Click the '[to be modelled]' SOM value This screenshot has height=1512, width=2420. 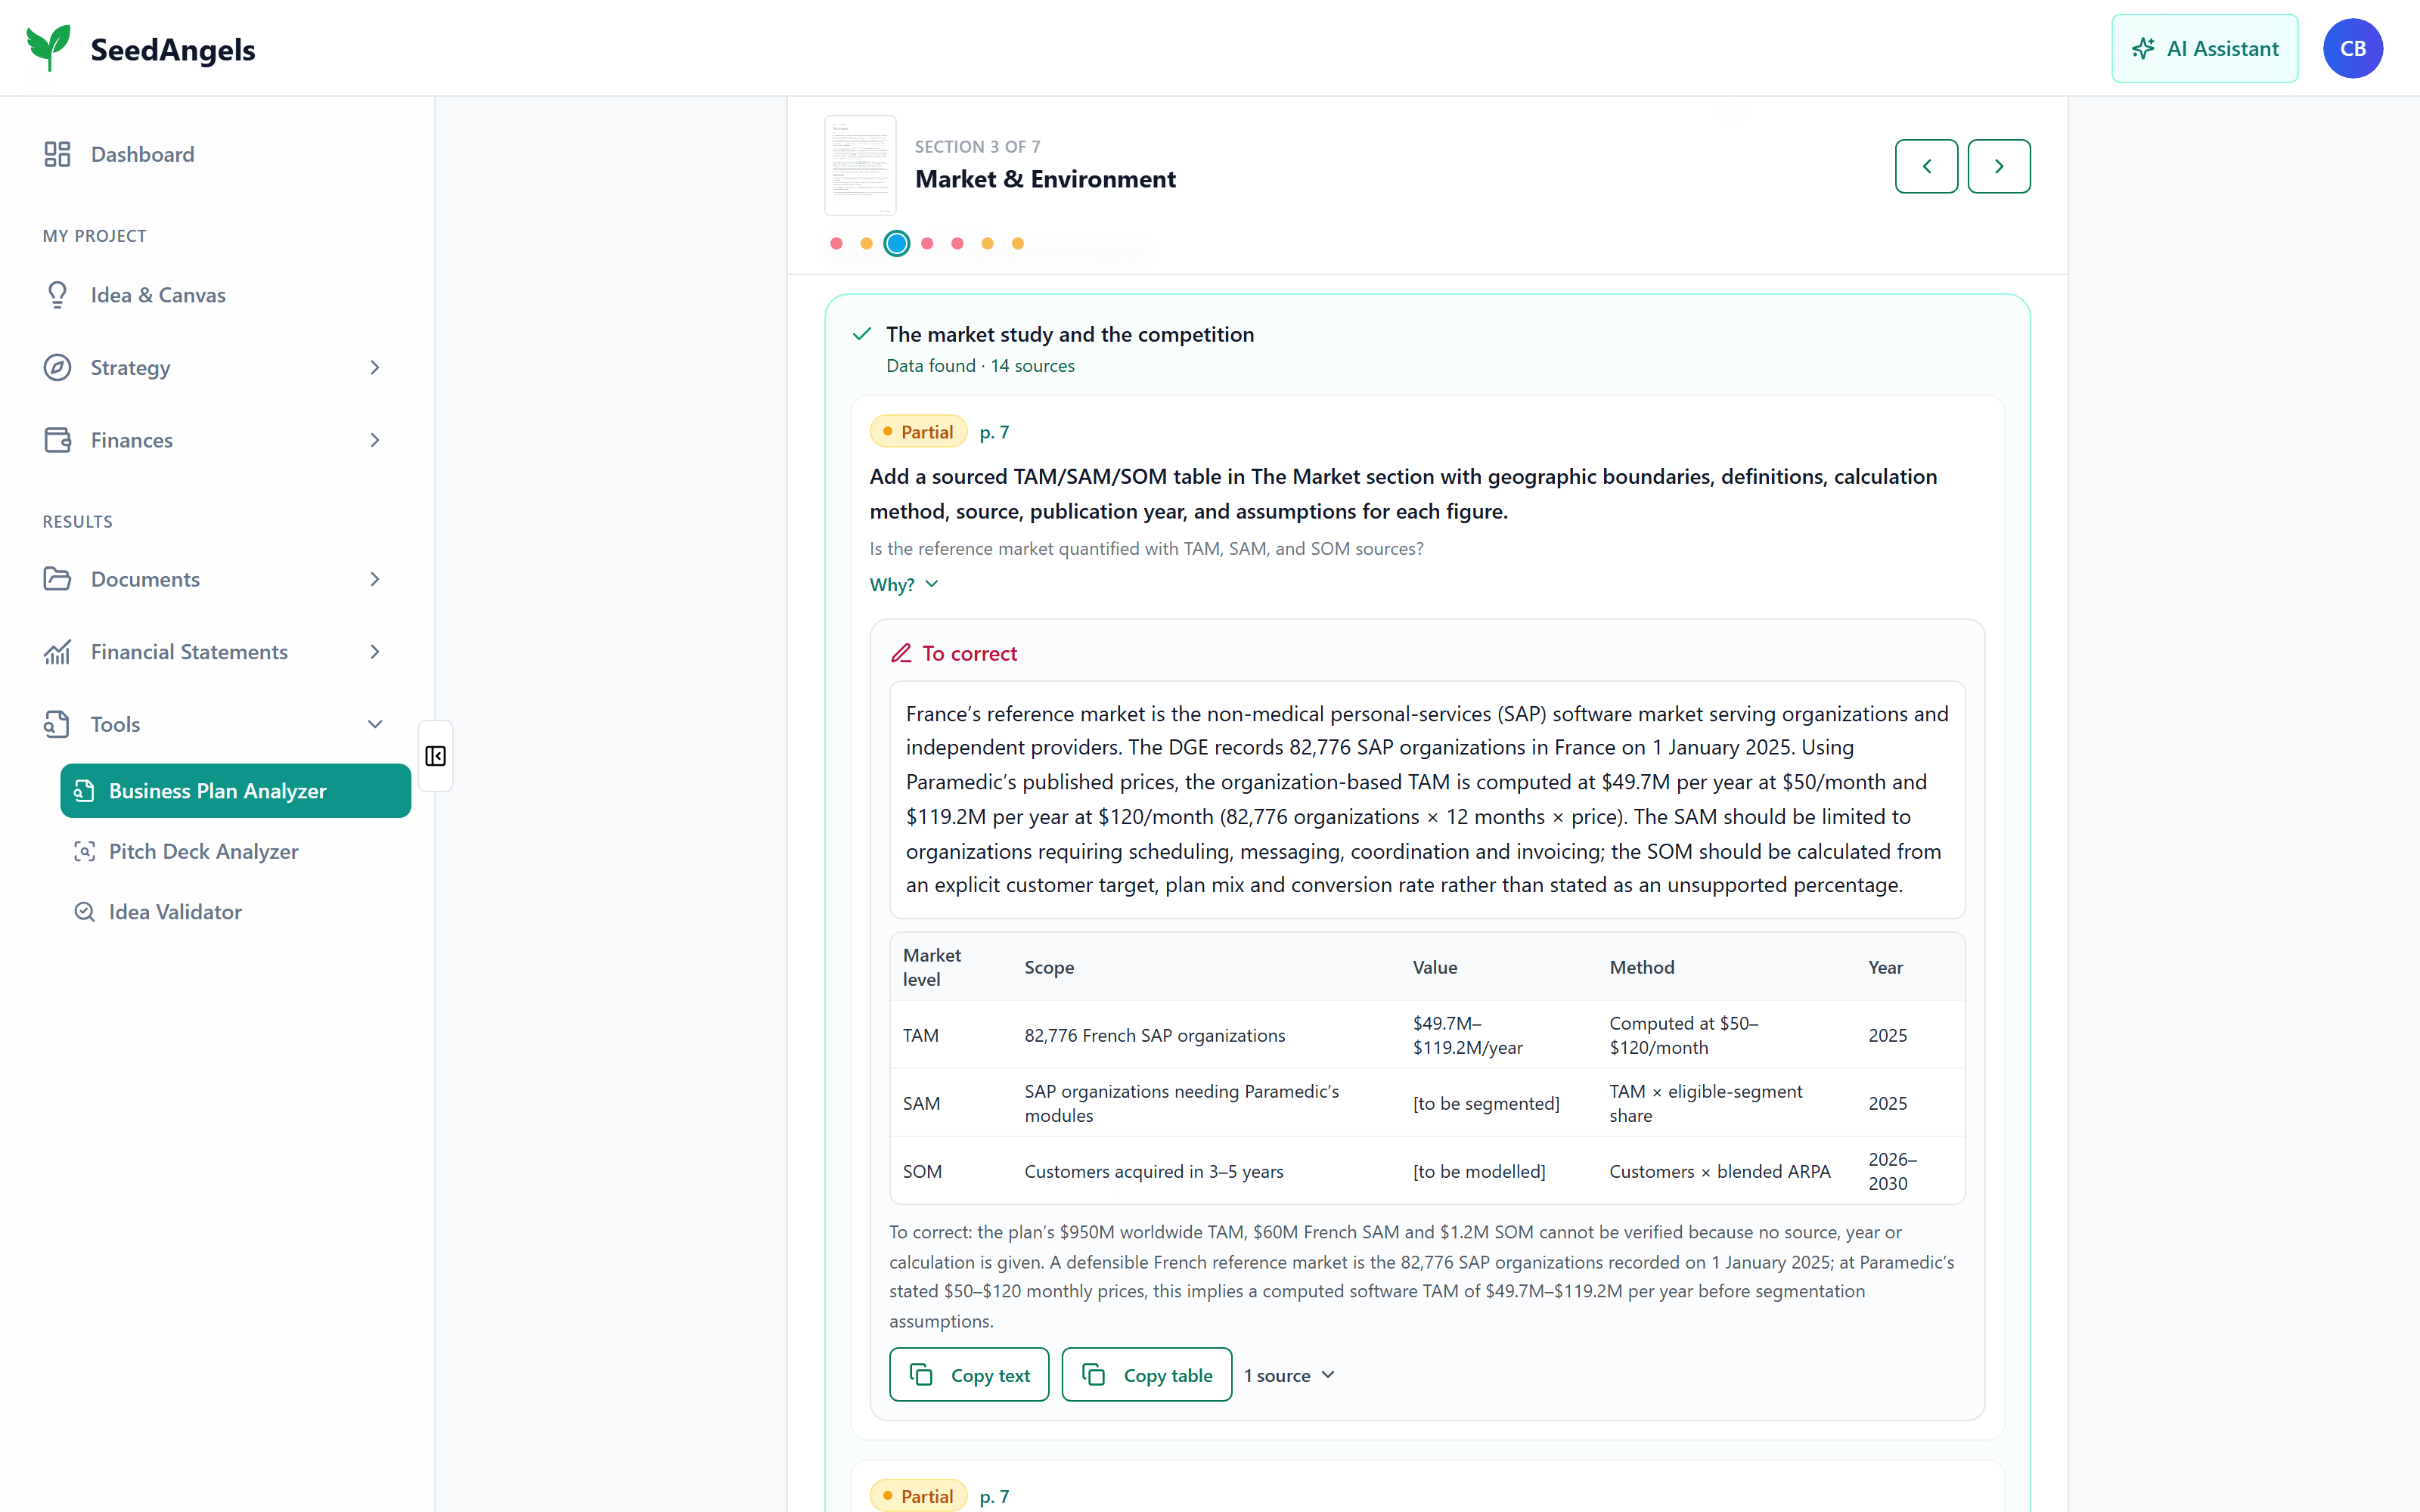pyautogui.click(x=1479, y=1171)
